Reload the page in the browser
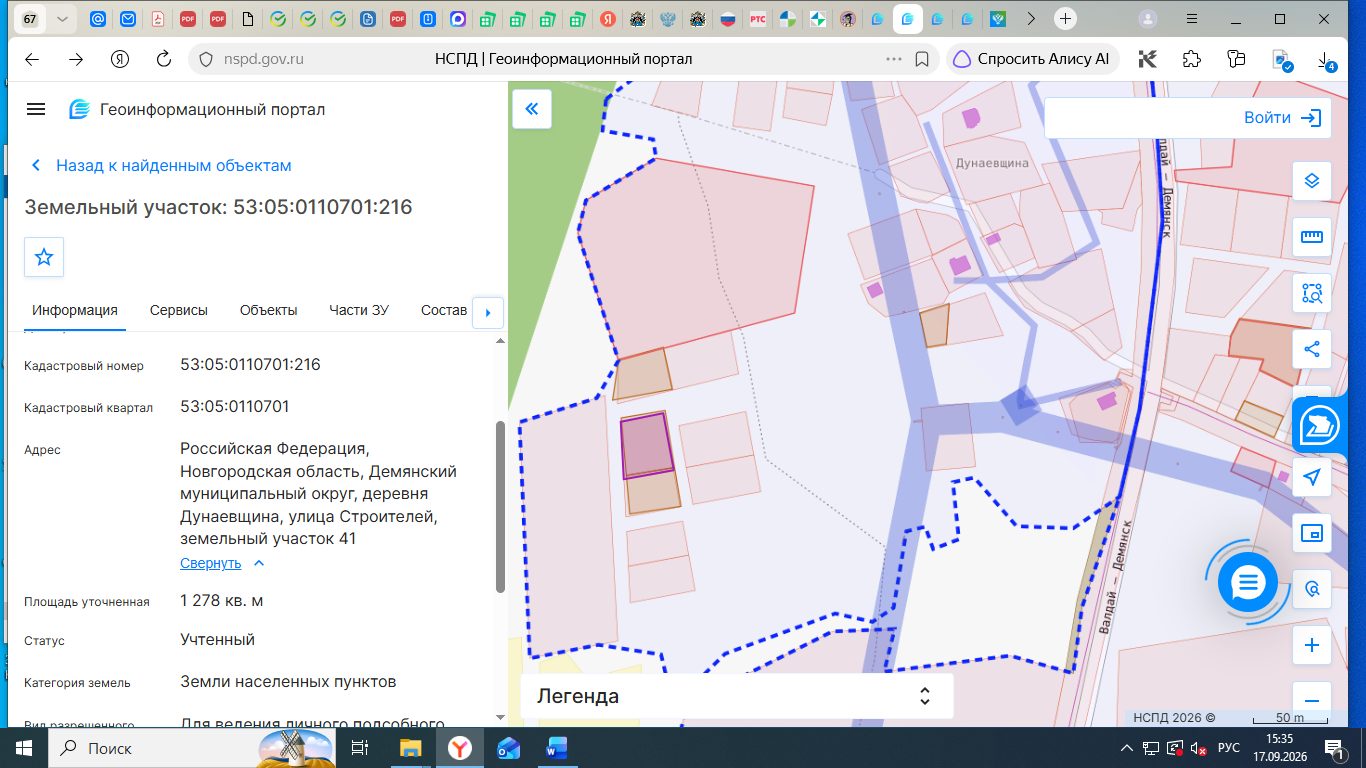Image resolution: width=1366 pixels, height=768 pixels. pyautogui.click(x=164, y=59)
